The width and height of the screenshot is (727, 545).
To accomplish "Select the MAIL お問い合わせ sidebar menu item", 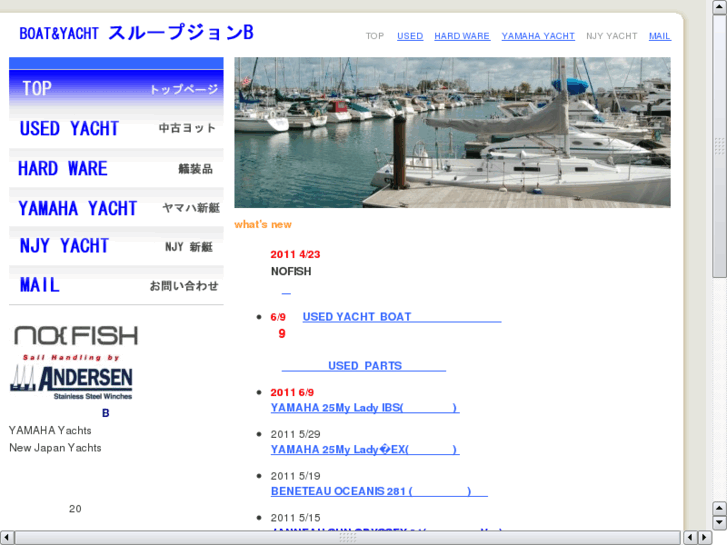I will tap(116, 285).
